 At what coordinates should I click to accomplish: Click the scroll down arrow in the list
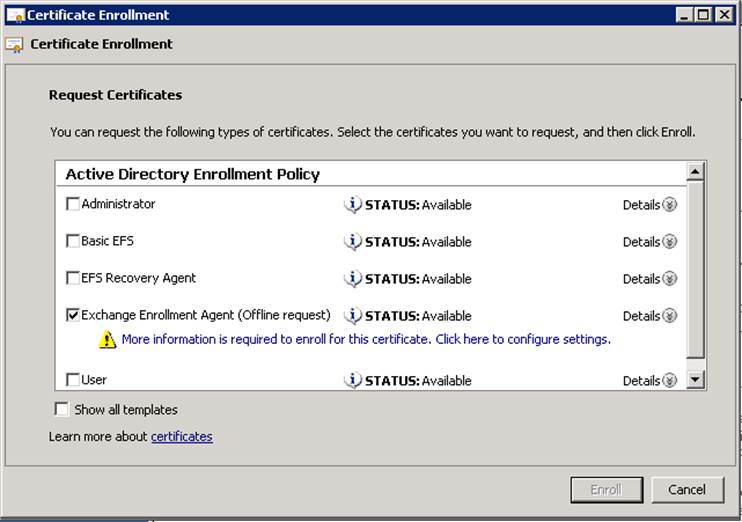coord(696,380)
